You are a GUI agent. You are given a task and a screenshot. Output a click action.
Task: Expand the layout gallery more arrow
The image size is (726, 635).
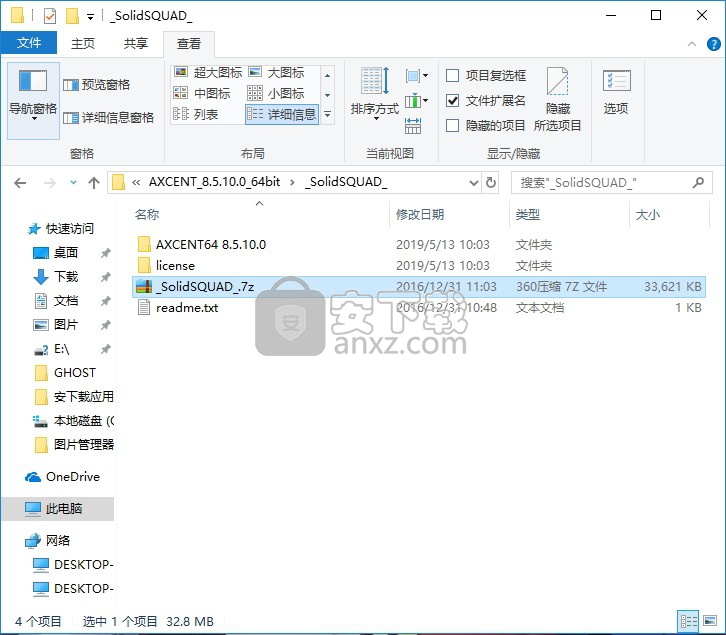point(327,114)
